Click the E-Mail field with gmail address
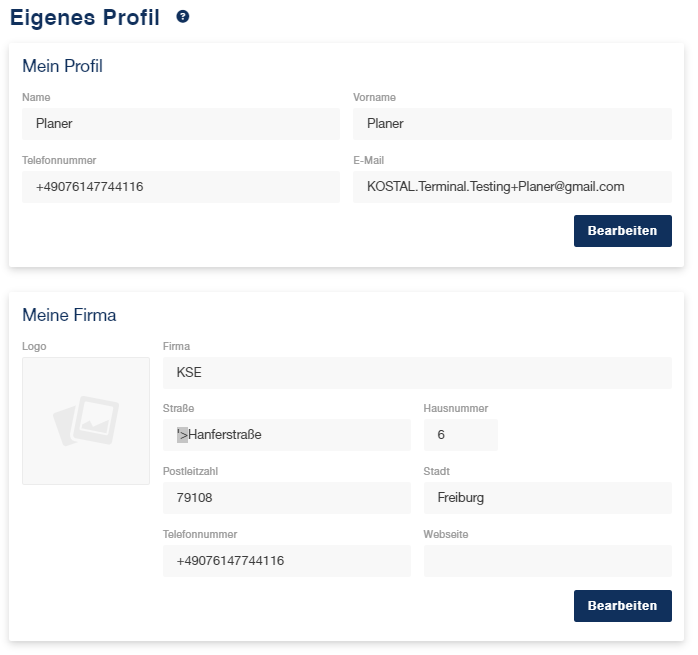Screen dimensions: 698x655 pyautogui.click(x=512, y=187)
